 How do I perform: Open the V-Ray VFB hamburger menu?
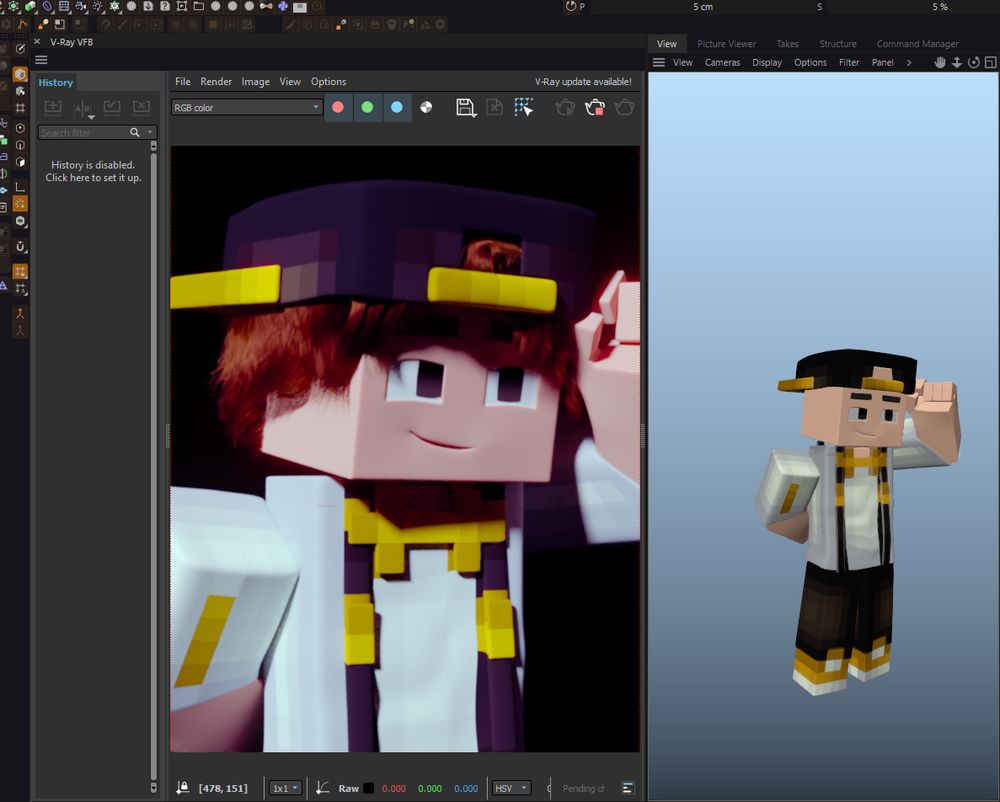[41, 60]
